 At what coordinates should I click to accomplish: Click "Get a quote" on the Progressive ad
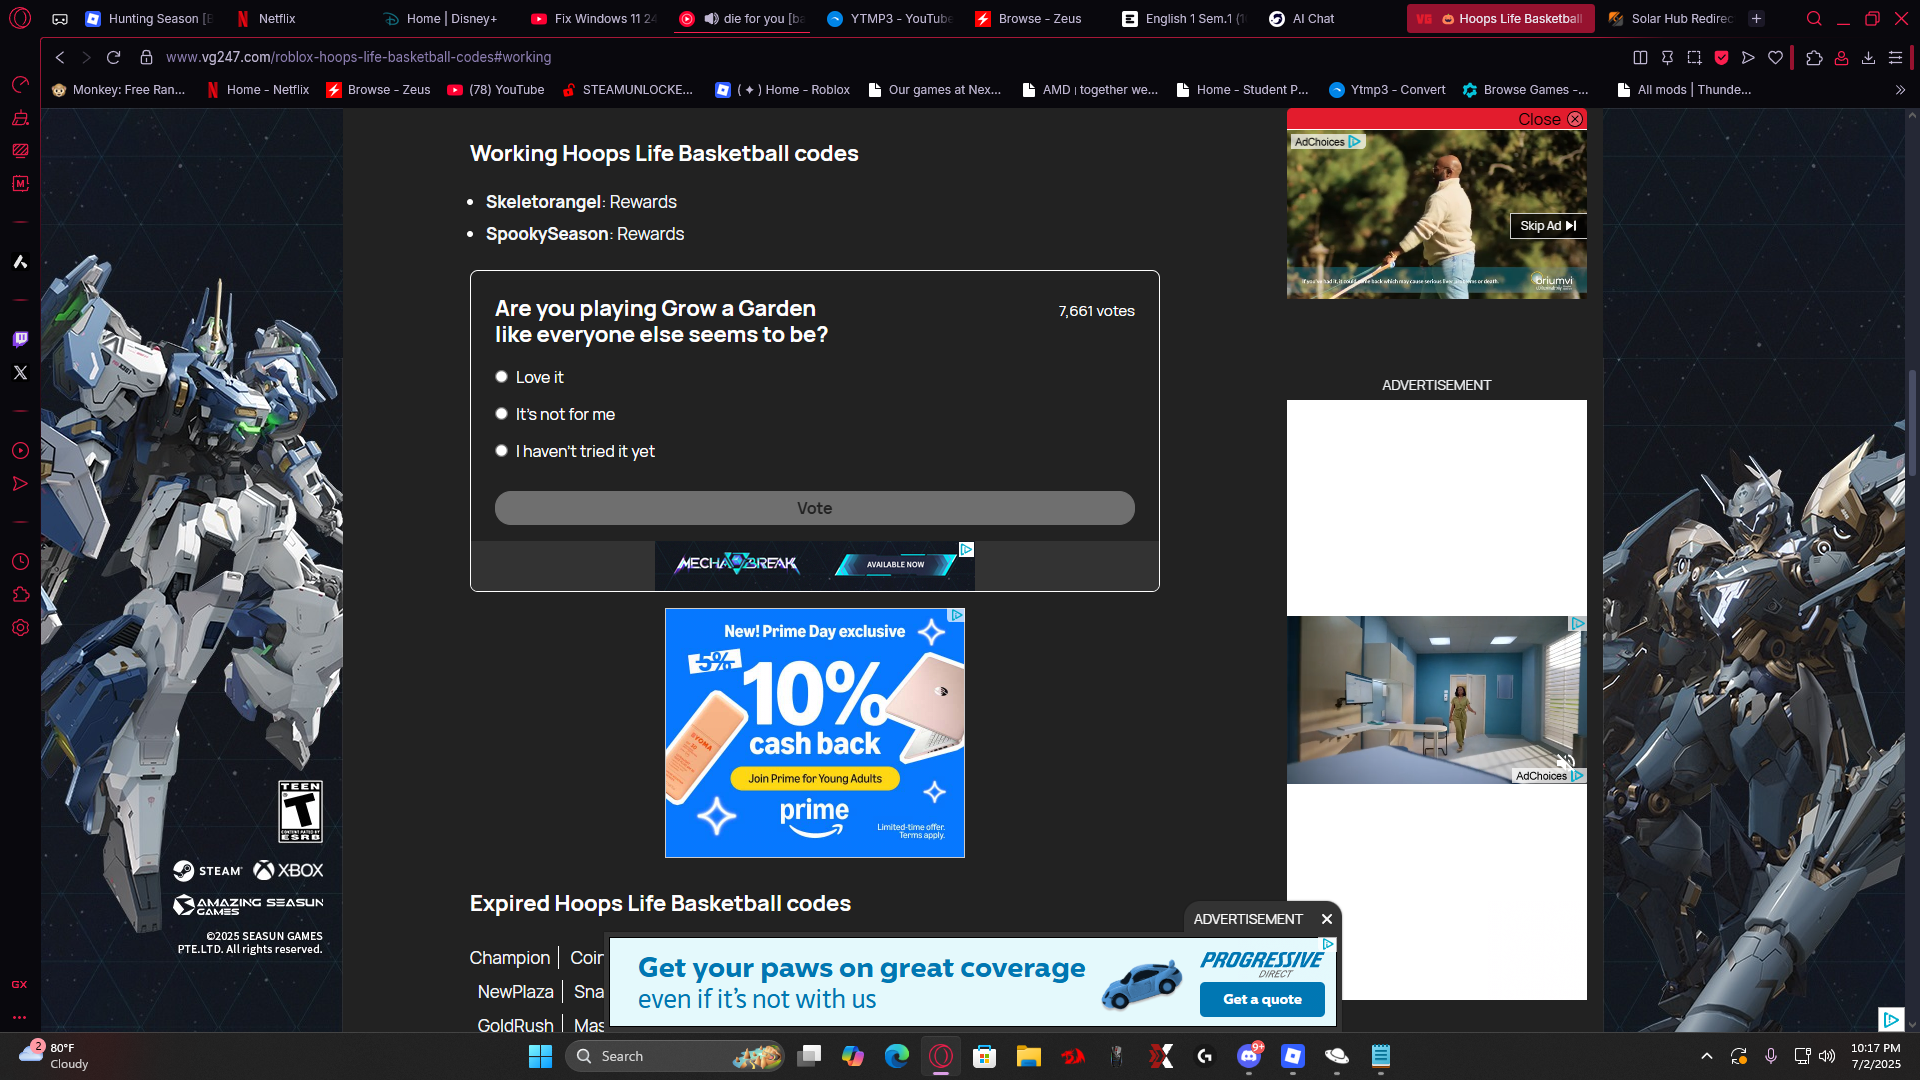[1262, 999]
